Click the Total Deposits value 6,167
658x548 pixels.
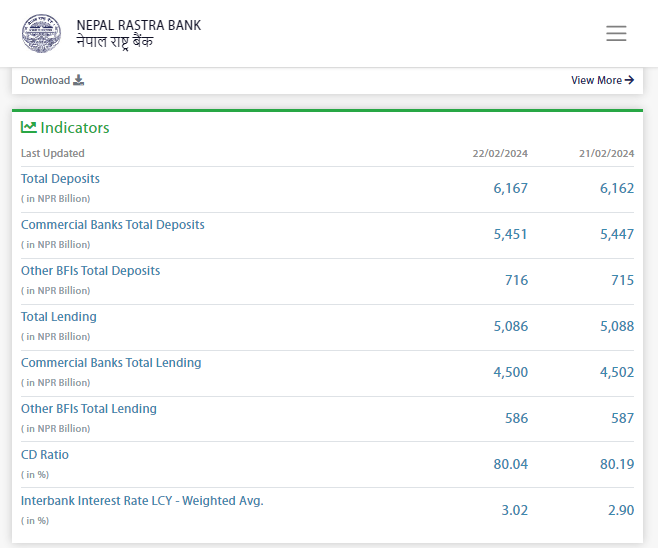click(510, 188)
